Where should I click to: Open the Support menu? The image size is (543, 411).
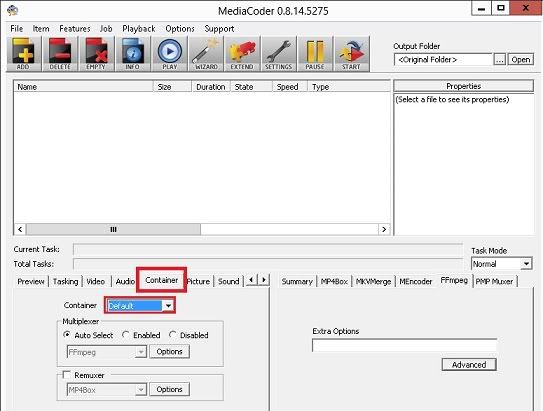coord(219,29)
